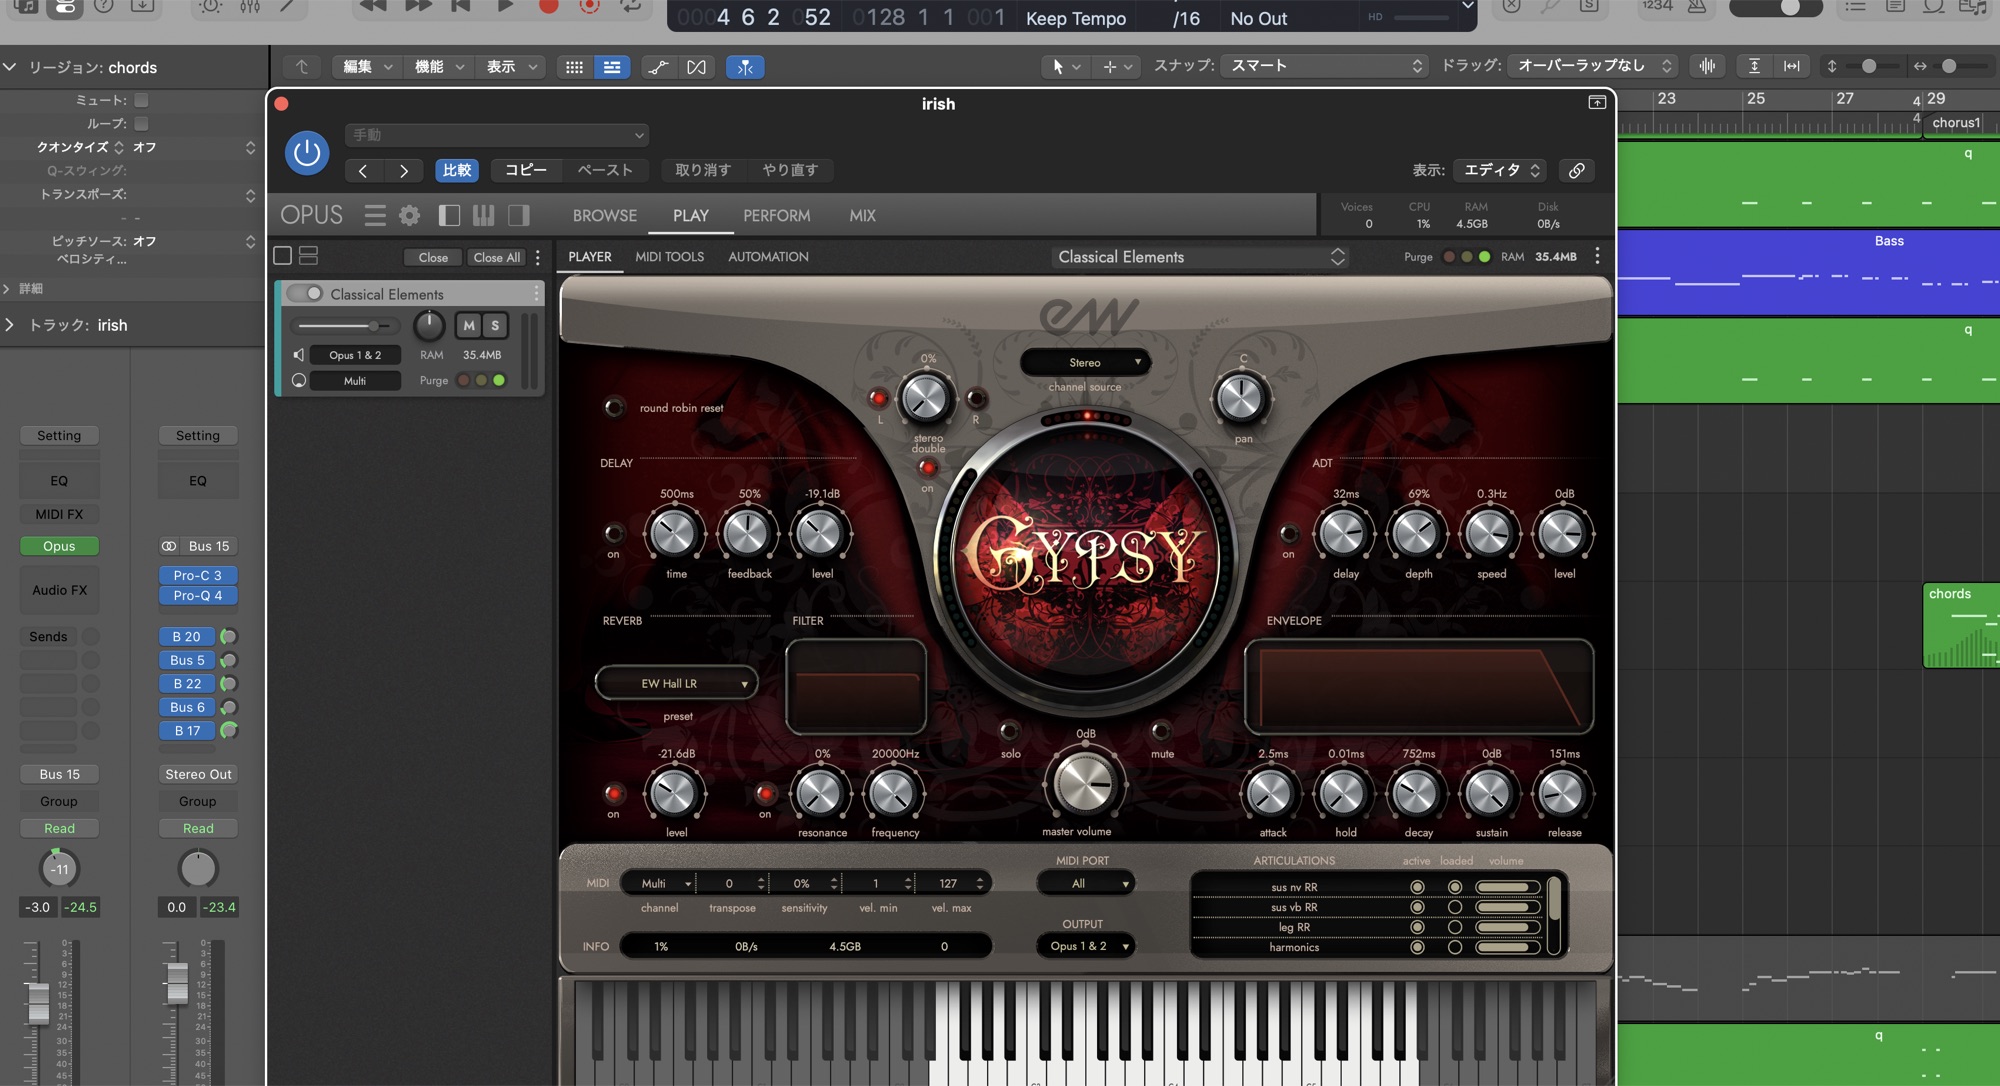
Task: Toggle the ADT on button
Action: tap(1289, 533)
